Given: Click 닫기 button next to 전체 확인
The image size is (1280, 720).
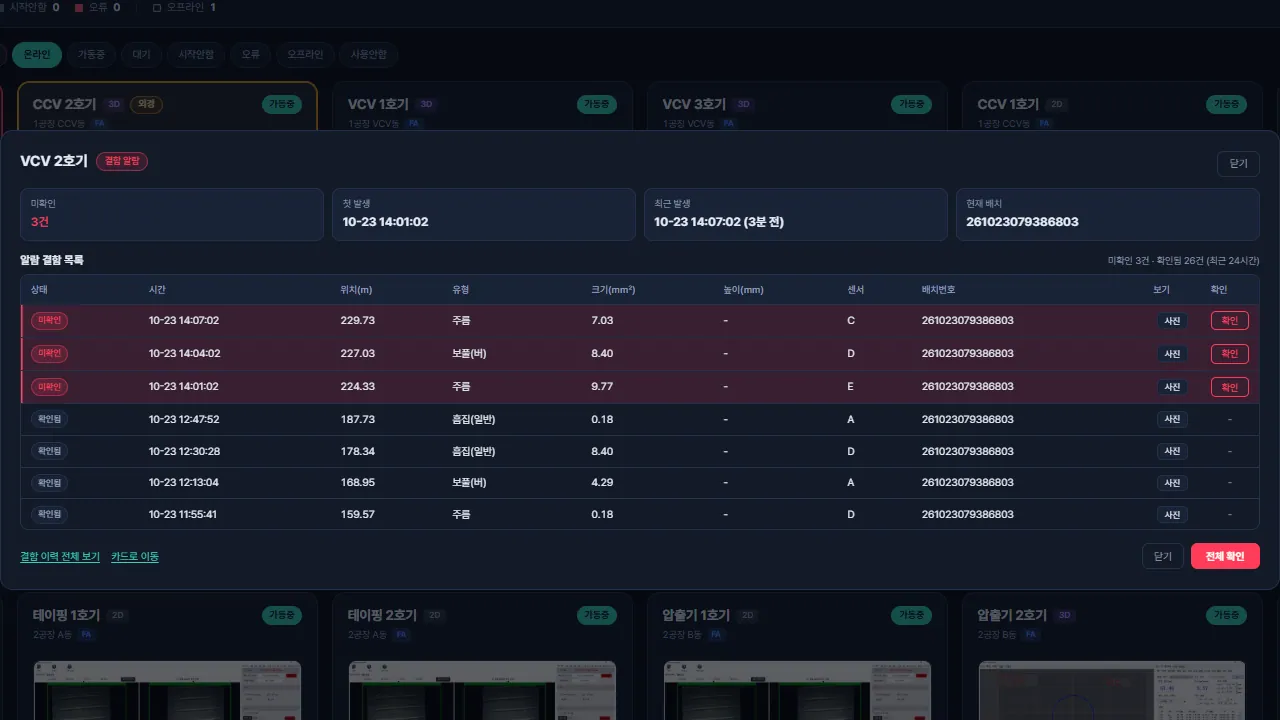Looking at the screenshot, I should (x=1163, y=556).
